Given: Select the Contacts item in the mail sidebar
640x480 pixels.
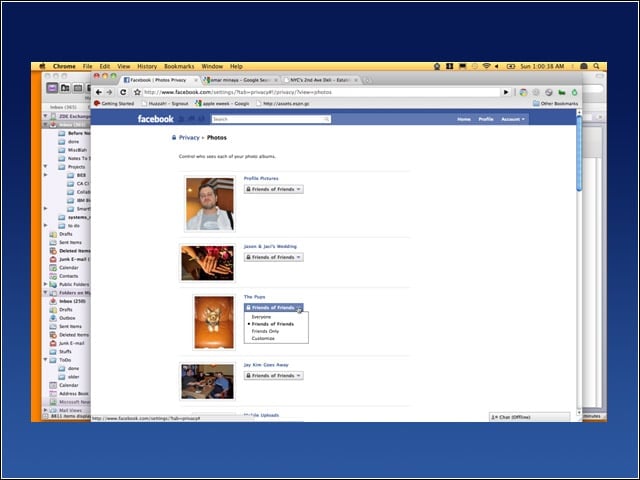Looking at the screenshot, I should point(68,276).
